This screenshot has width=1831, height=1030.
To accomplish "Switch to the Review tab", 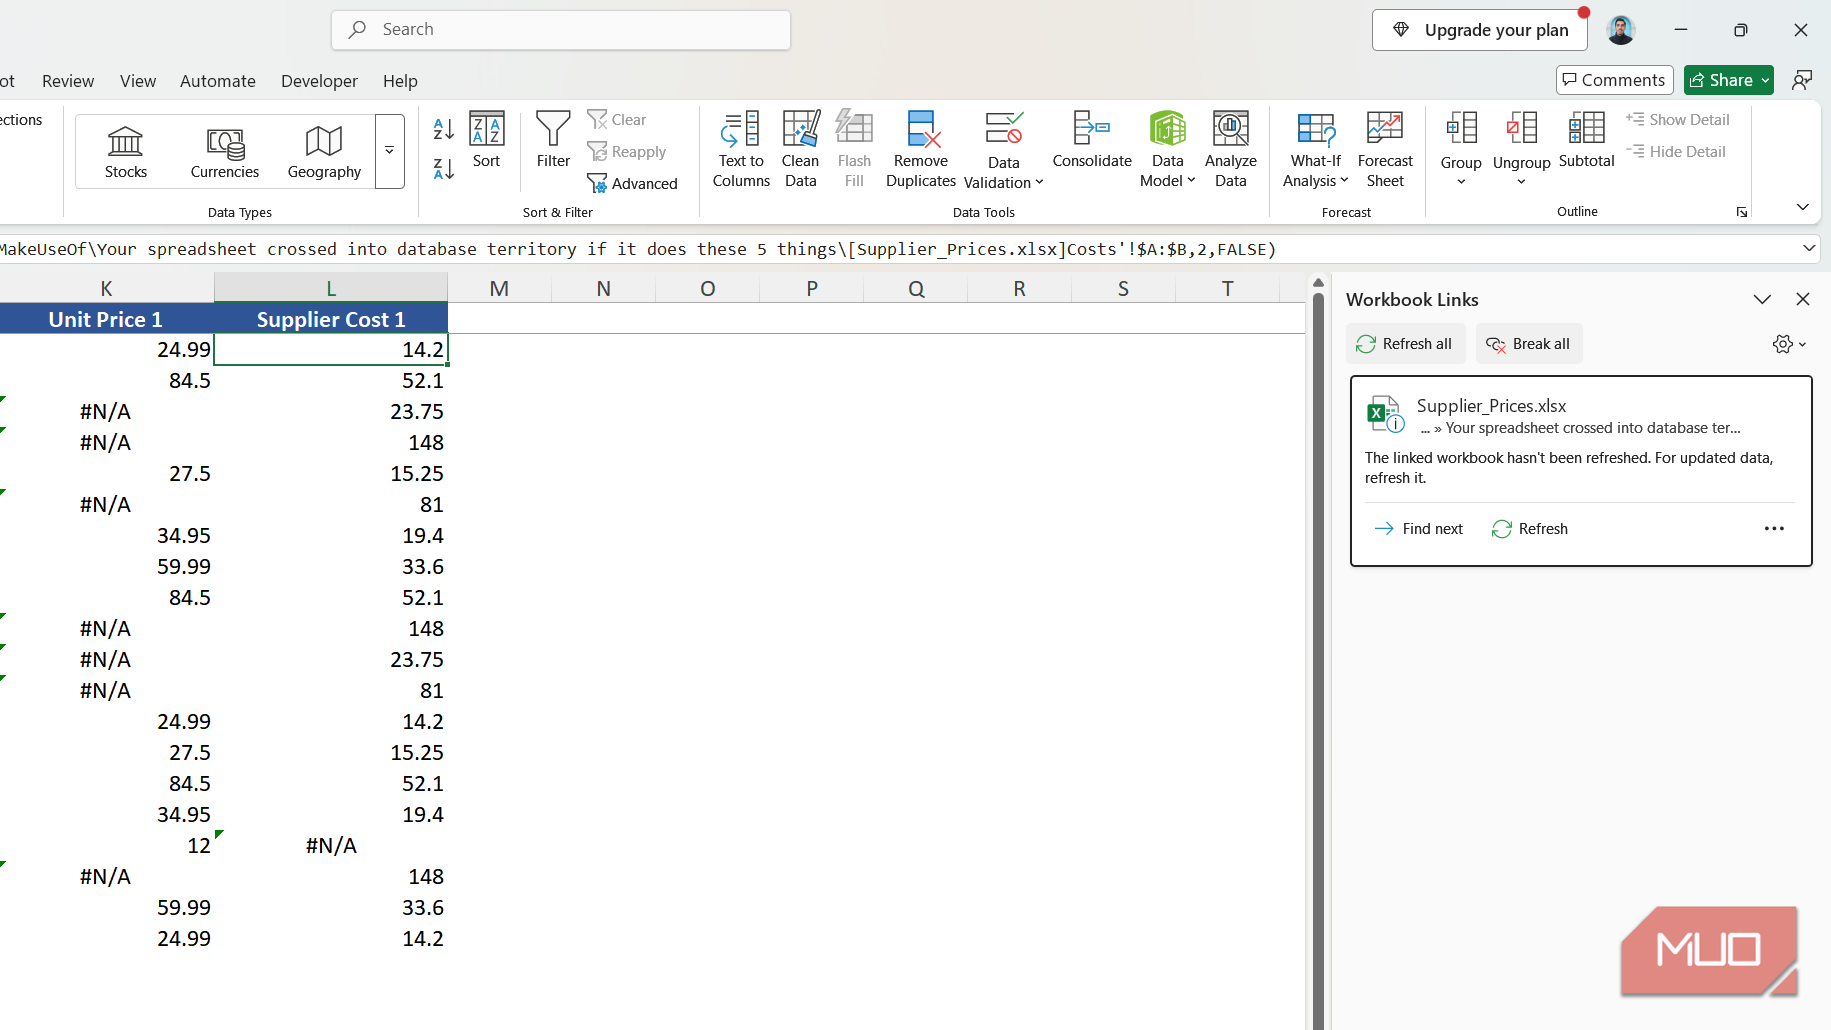I will click(68, 81).
